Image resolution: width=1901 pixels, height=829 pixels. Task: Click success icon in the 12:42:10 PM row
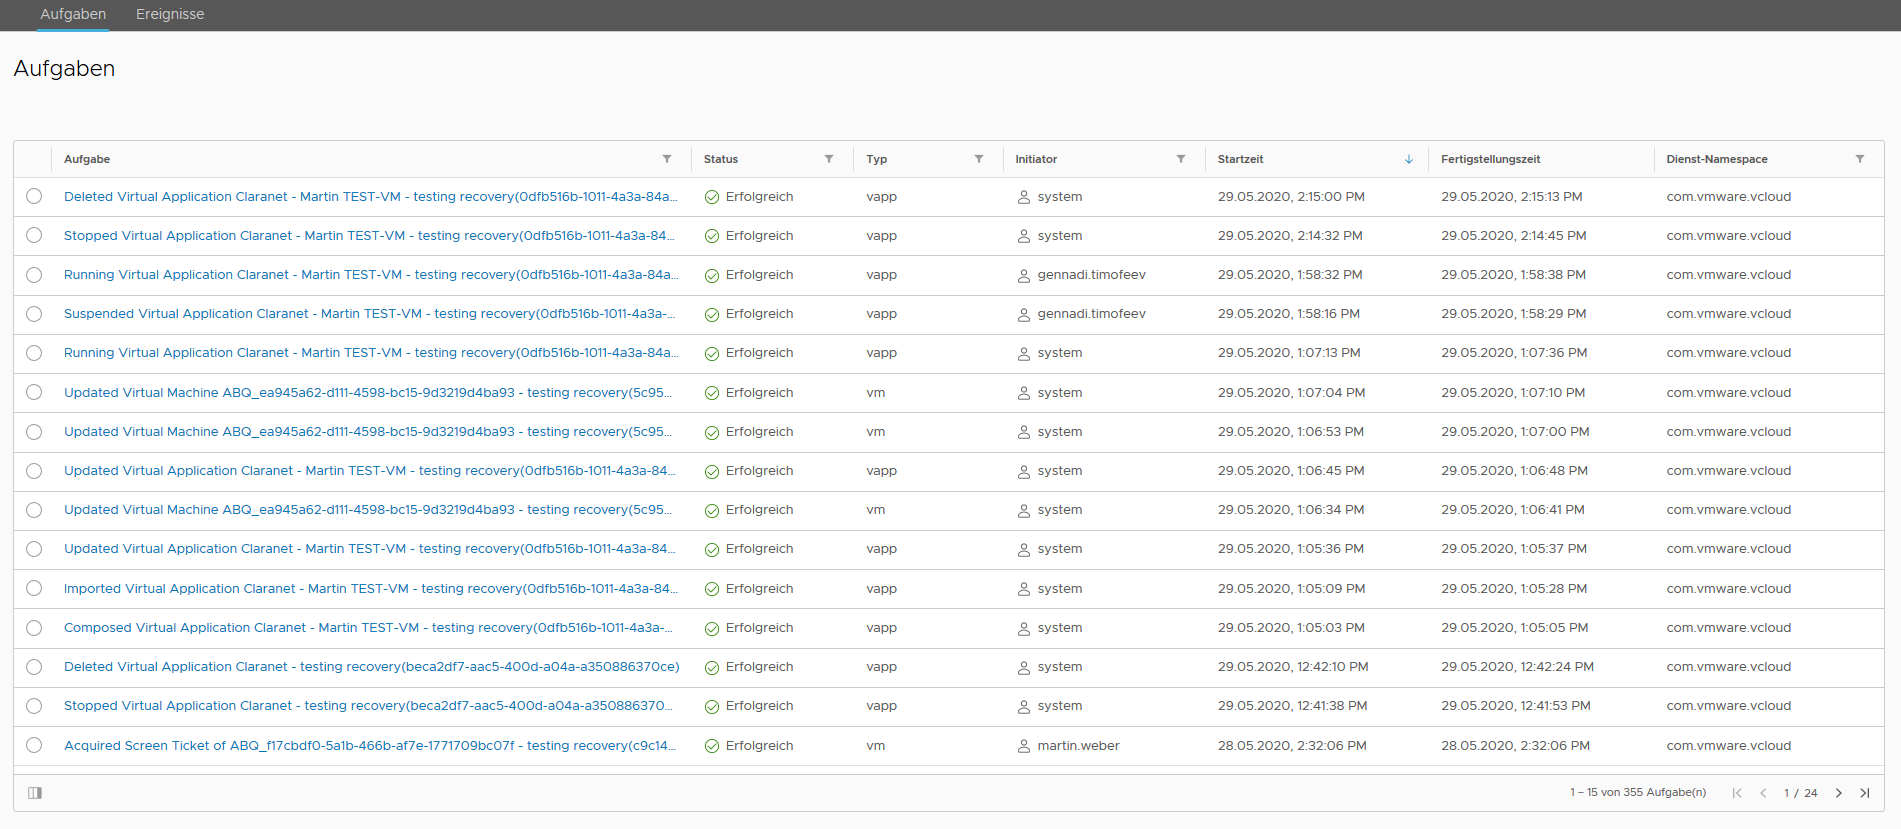tap(712, 667)
